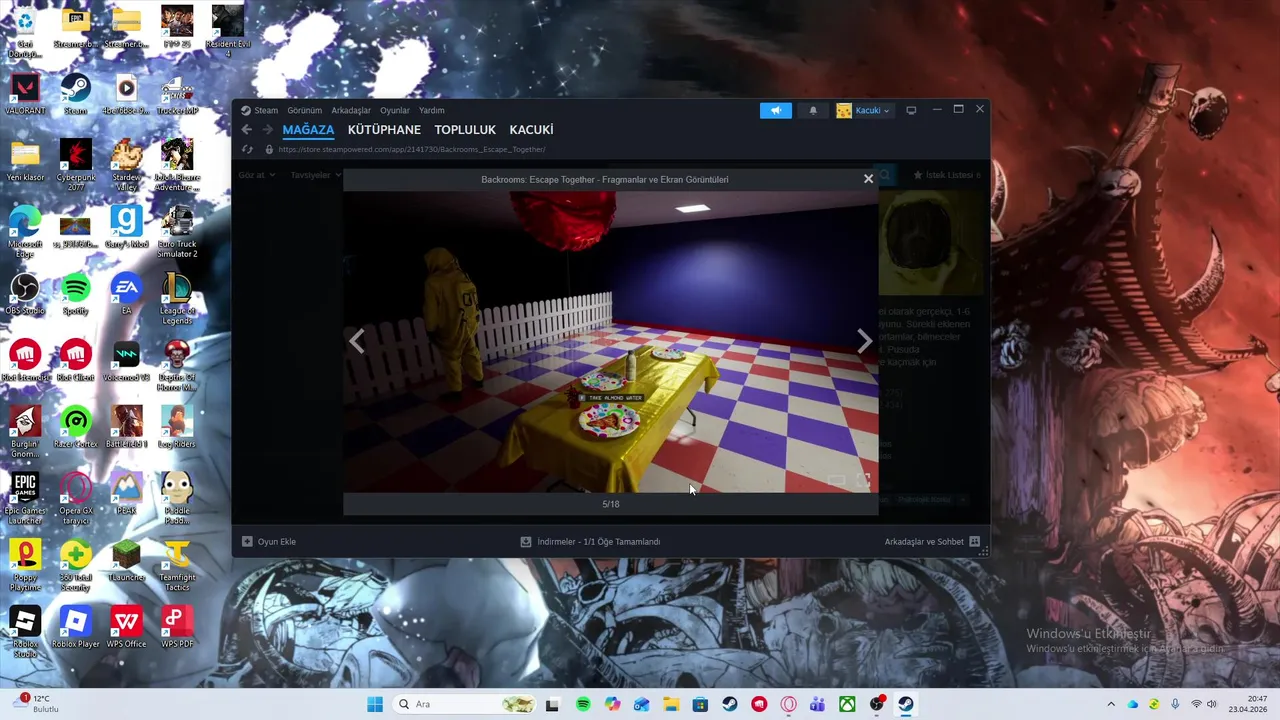Select Razer Cortex desktop icon
This screenshot has width=1280, height=720.
point(76,427)
